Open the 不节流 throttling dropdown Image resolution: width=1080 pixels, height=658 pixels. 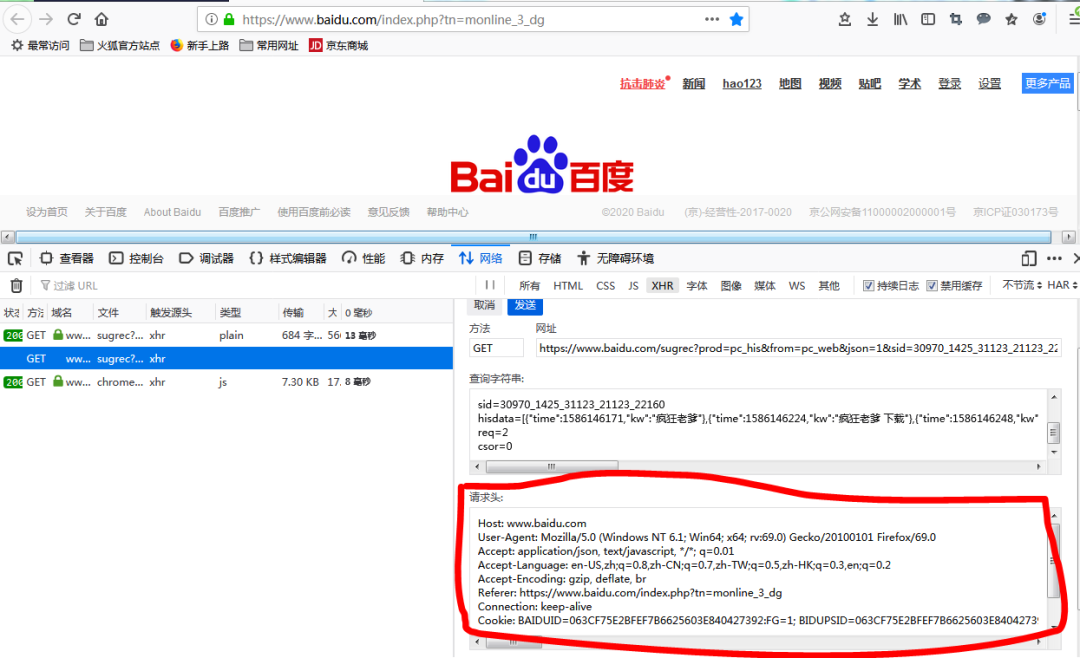(1021, 285)
